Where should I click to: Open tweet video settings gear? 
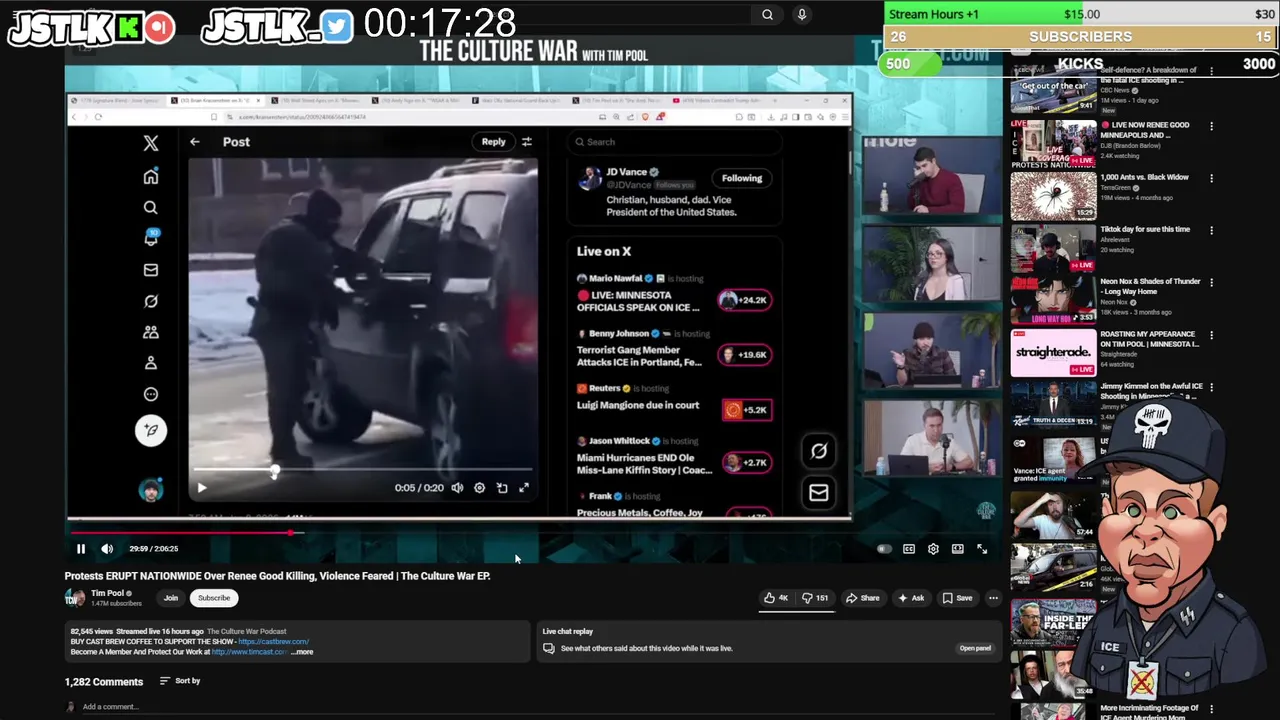pos(479,488)
